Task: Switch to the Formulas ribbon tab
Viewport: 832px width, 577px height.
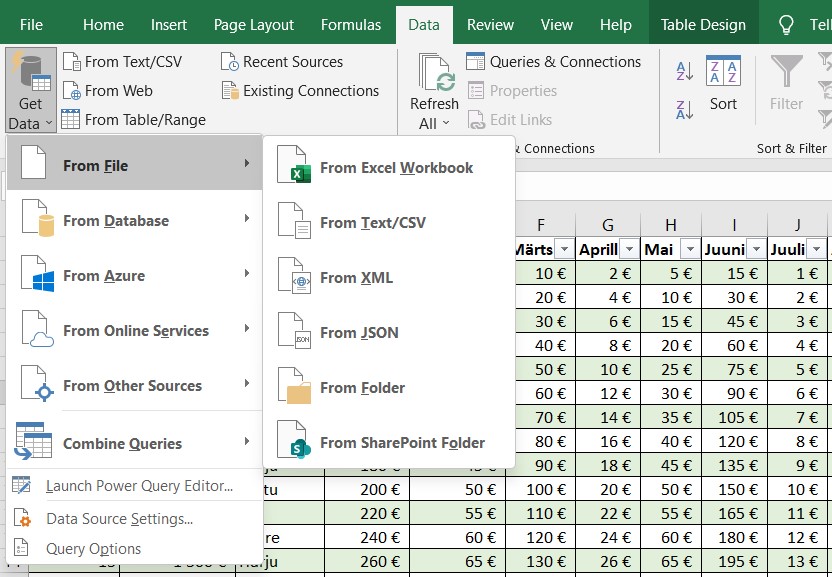Action: [350, 25]
